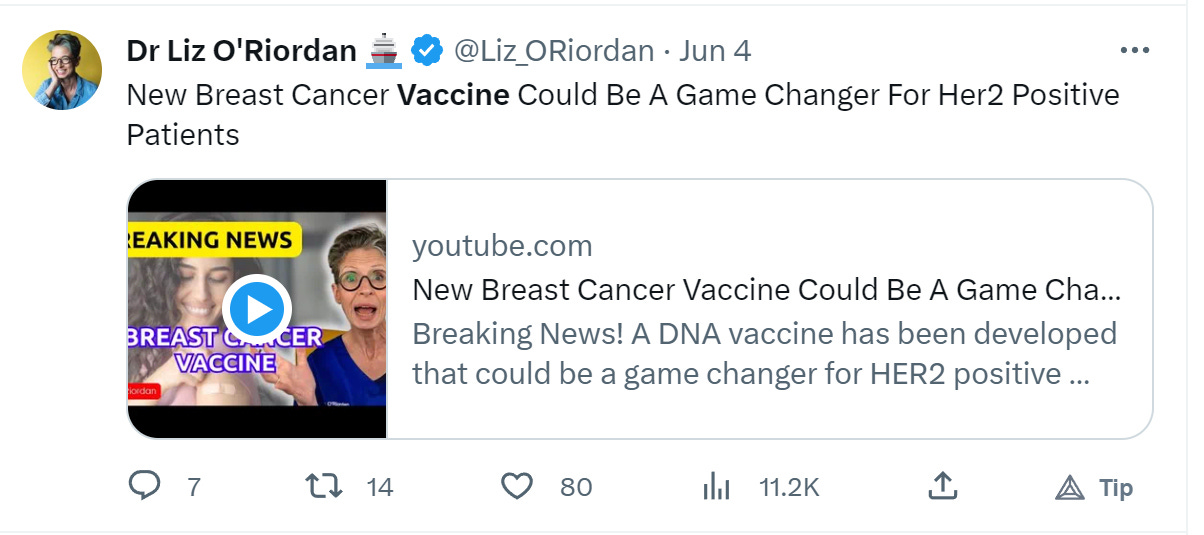Click the ship emoji next to name

click(x=385, y=50)
